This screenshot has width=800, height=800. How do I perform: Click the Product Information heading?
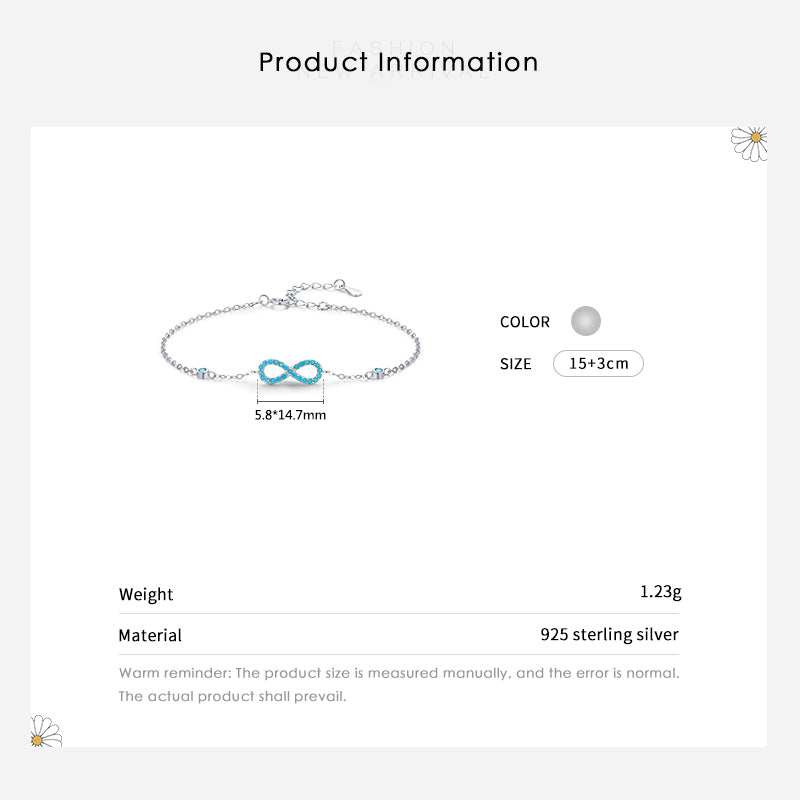[x=398, y=62]
